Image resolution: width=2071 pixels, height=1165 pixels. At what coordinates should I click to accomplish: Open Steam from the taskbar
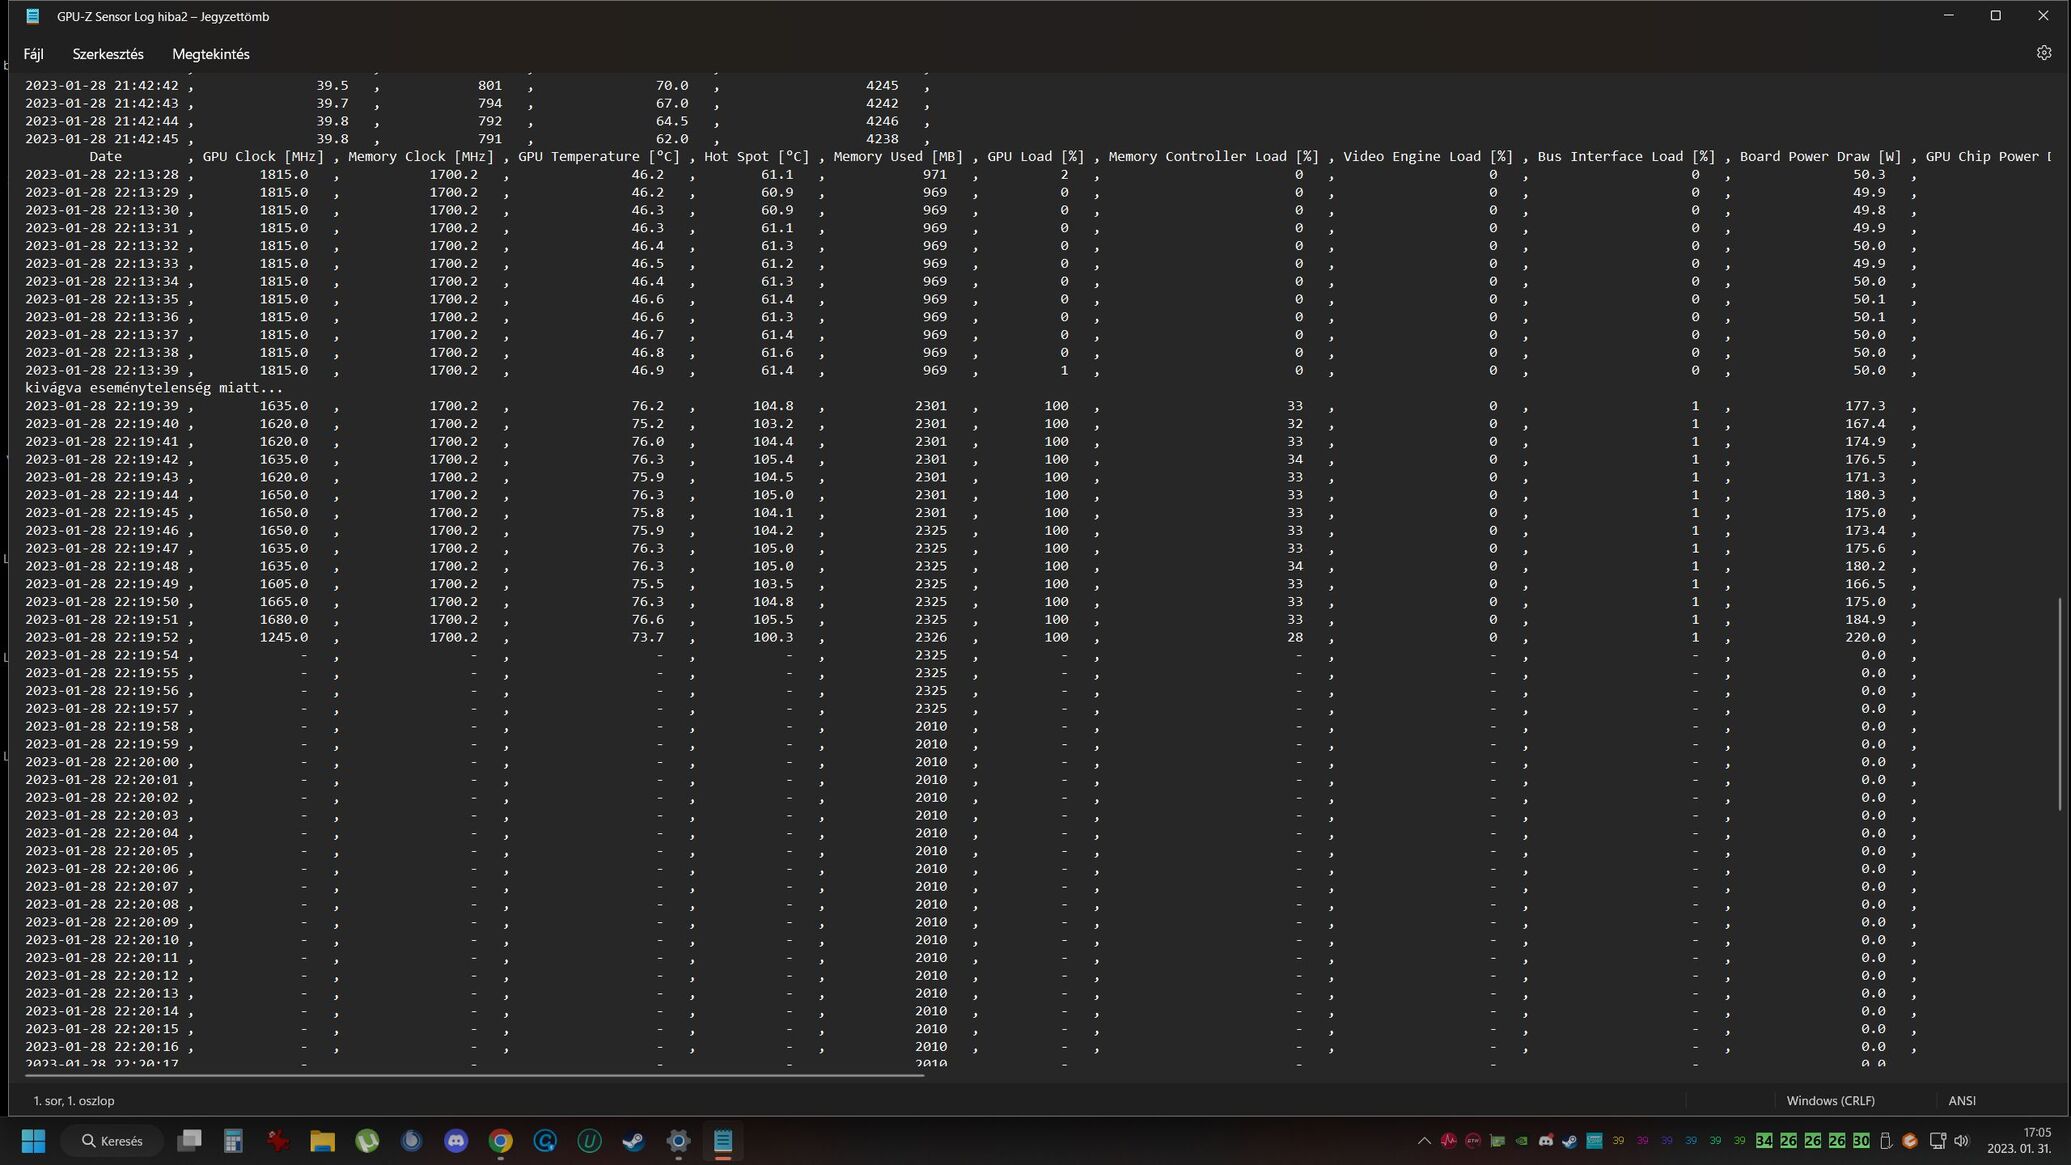coord(633,1140)
